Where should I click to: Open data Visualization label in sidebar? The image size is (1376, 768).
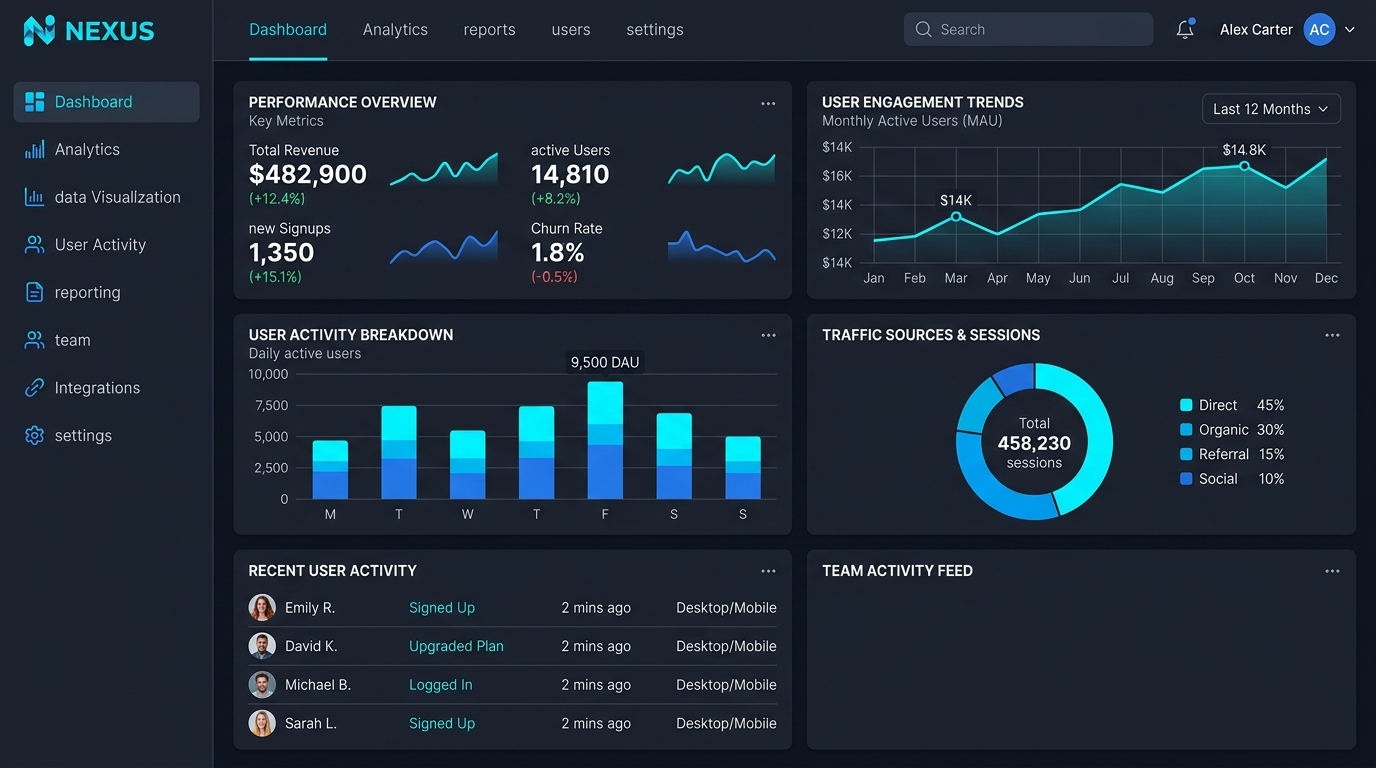point(118,197)
